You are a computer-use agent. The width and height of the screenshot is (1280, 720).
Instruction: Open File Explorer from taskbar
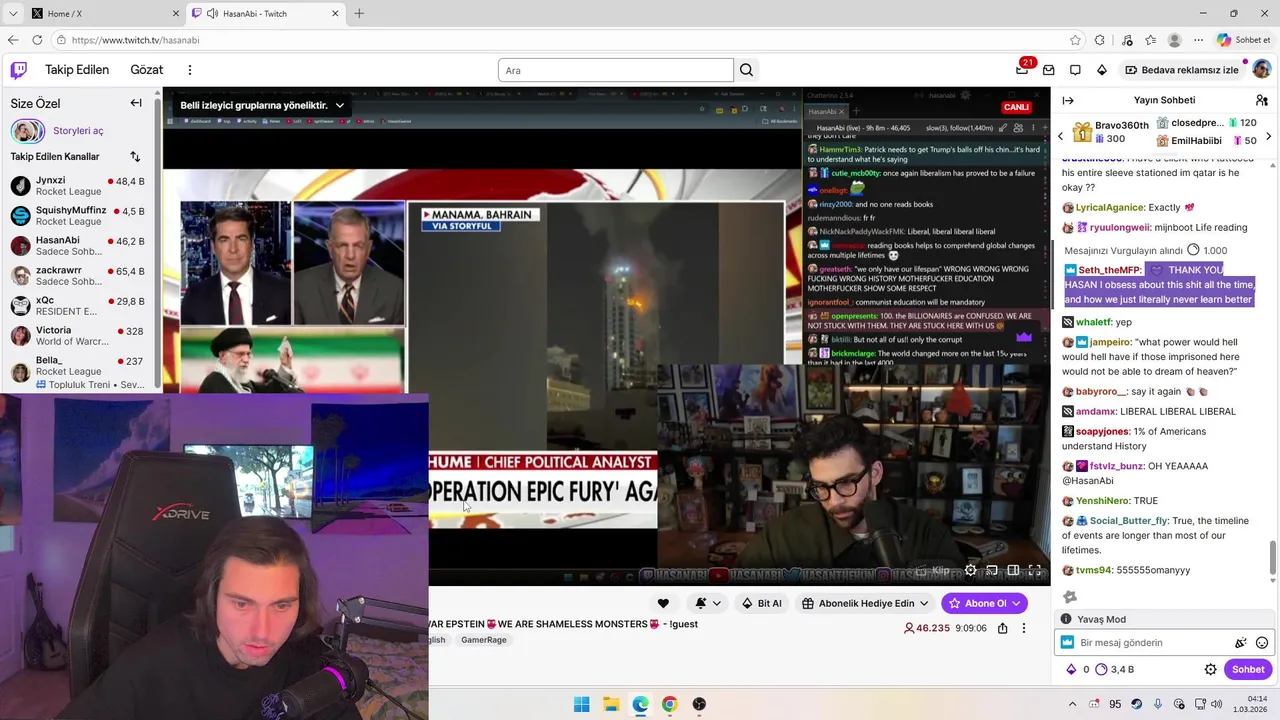[x=611, y=704]
